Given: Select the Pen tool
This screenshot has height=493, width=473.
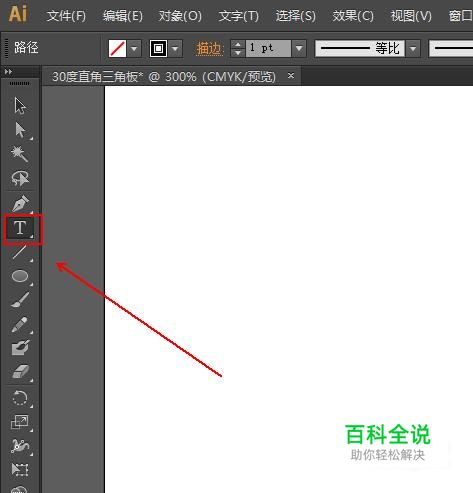Looking at the screenshot, I should (x=20, y=203).
